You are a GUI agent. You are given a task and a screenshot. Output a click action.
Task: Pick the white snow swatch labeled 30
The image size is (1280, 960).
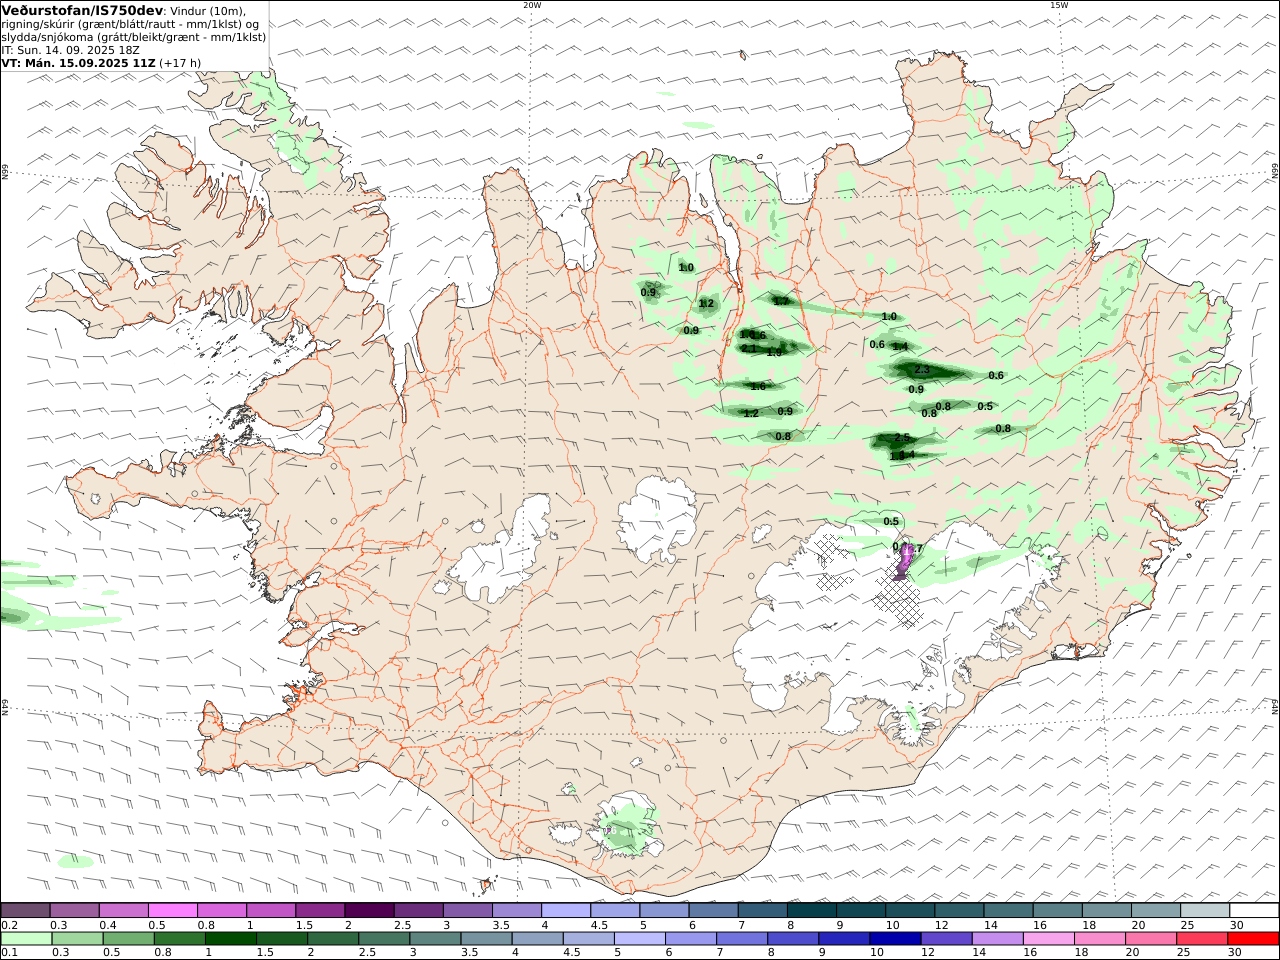click(1254, 911)
